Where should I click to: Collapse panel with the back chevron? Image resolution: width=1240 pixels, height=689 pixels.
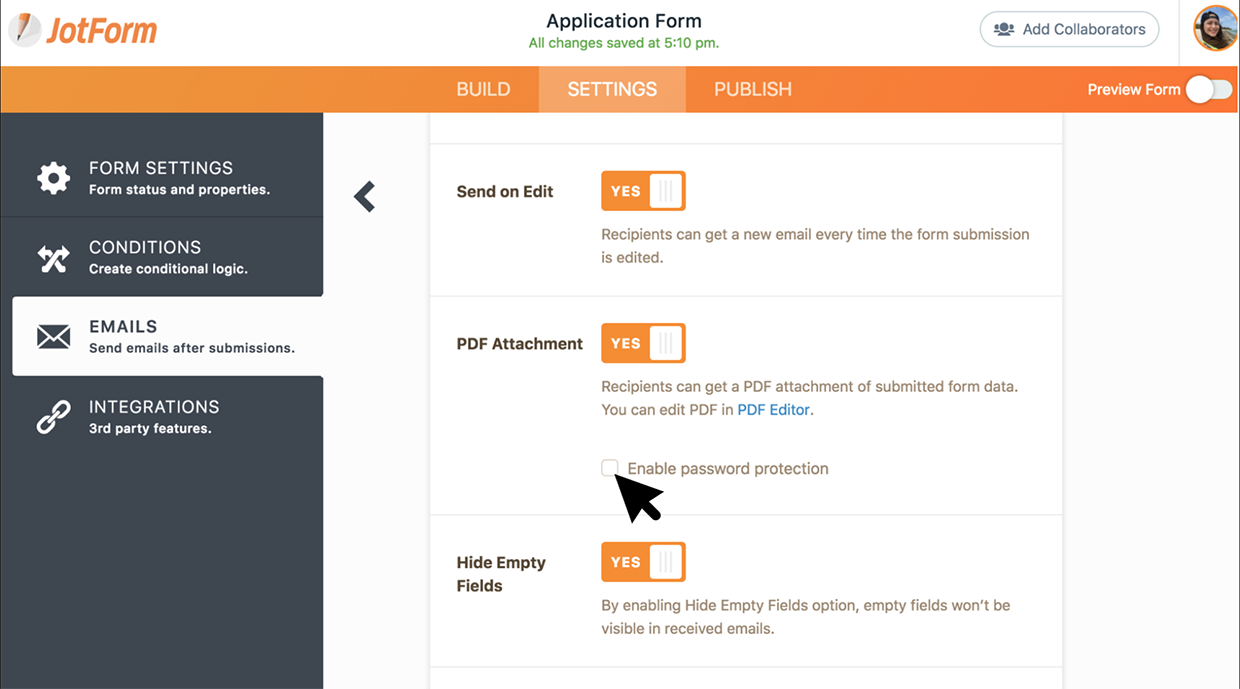pyautogui.click(x=365, y=196)
